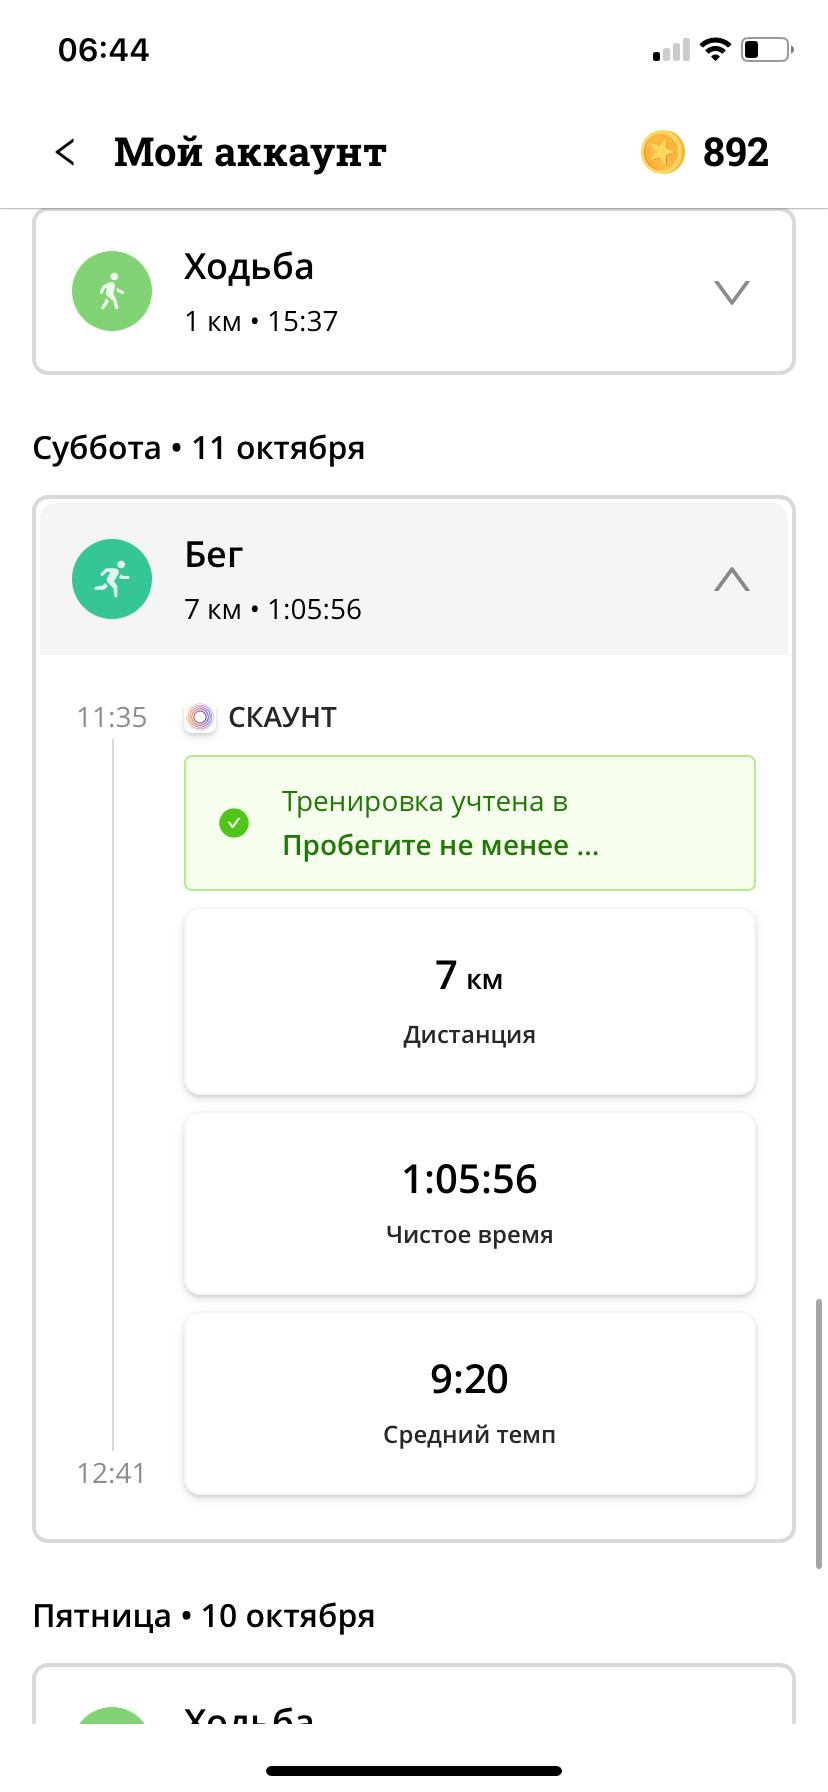Tap the Пятница 10 октября date header
828x1792 pixels.
[x=204, y=1616]
